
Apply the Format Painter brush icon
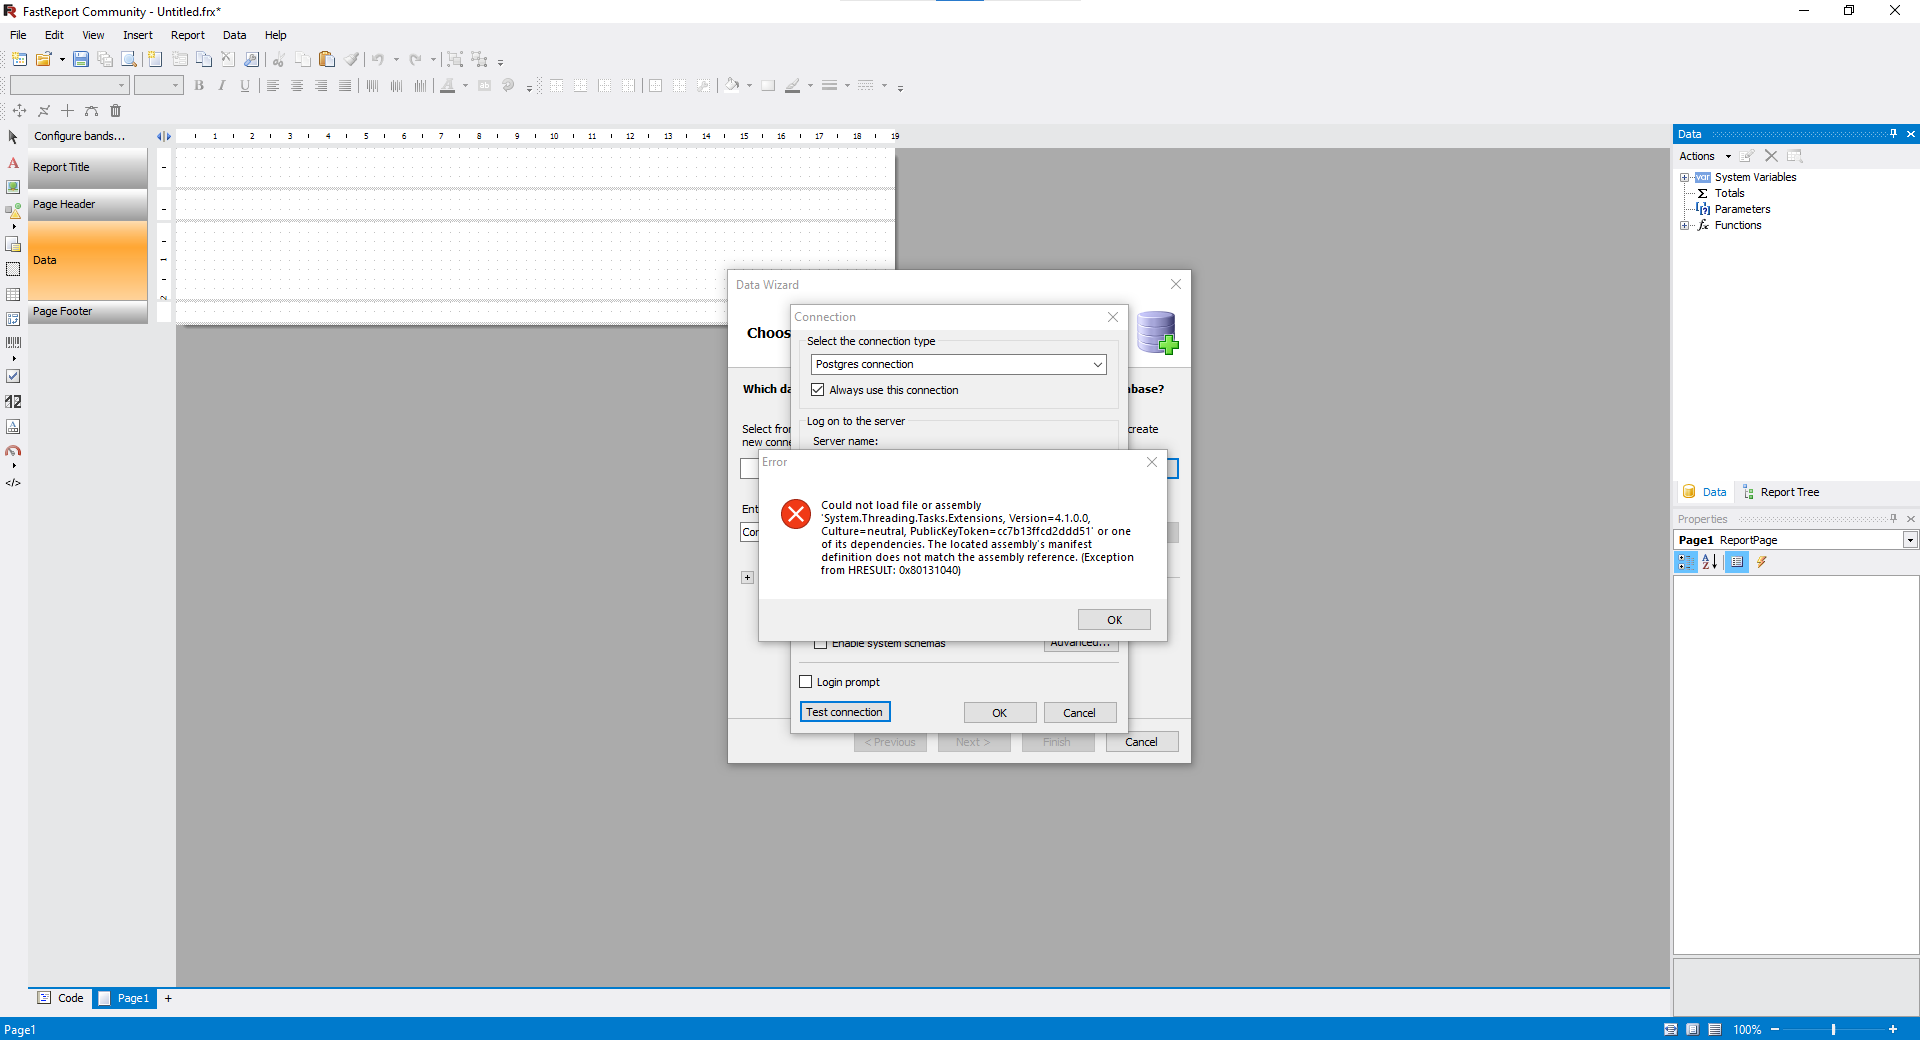coord(352,59)
